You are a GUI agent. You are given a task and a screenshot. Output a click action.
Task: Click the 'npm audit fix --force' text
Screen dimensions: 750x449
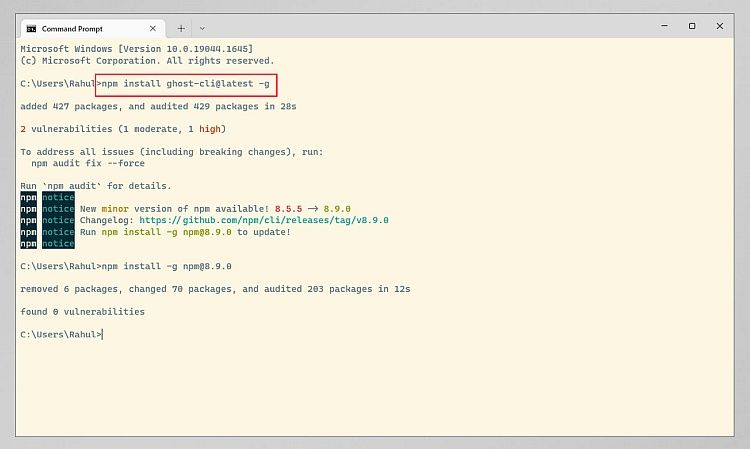pos(88,164)
